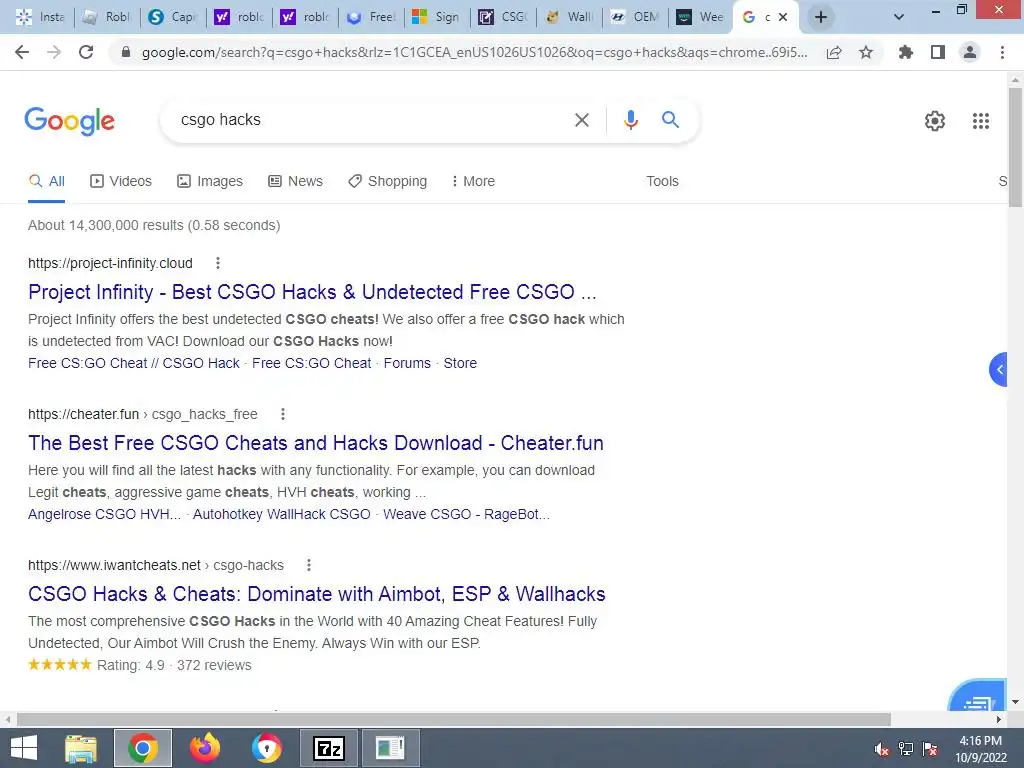
Task: Open 7-Zip from the taskbar
Action: coord(328,748)
